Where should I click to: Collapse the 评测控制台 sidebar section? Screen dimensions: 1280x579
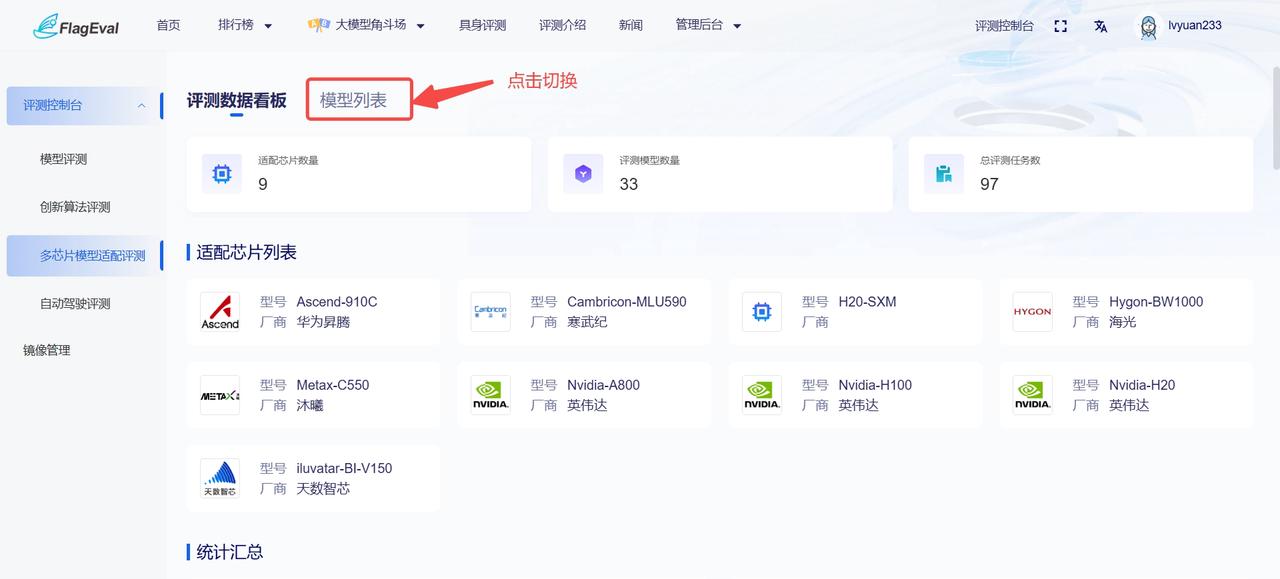click(141, 105)
